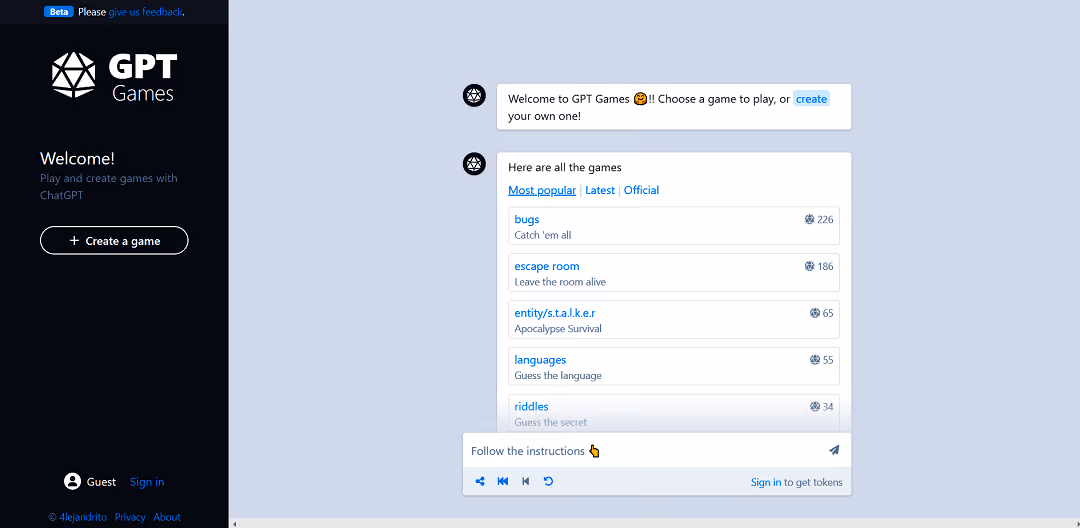Click the 'Guess the language' description text
Image resolution: width=1080 pixels, height=528 pixels.
[x=558, y=376]
